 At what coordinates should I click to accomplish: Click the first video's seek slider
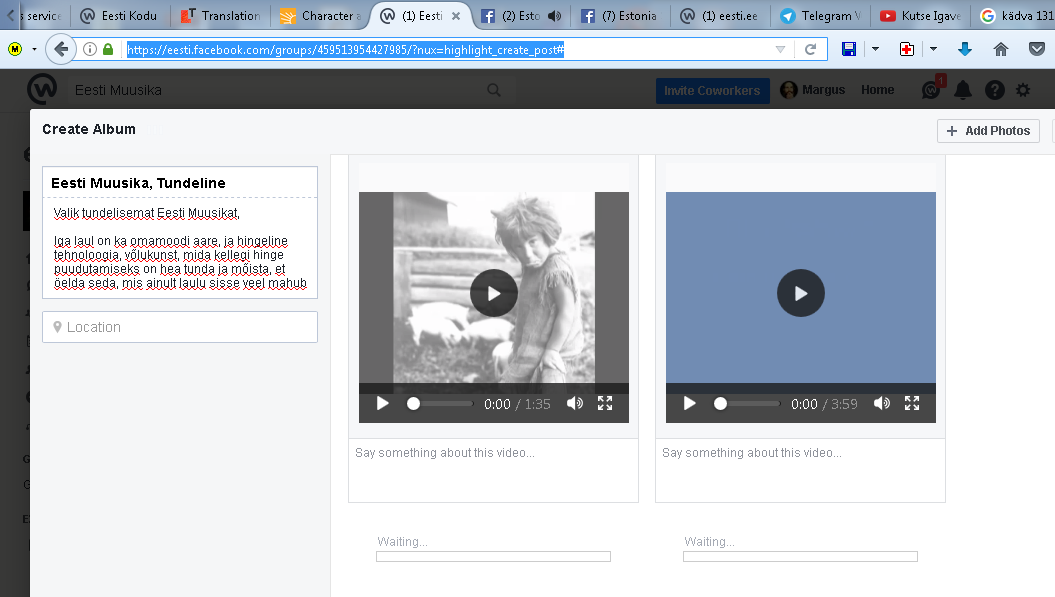441,404
